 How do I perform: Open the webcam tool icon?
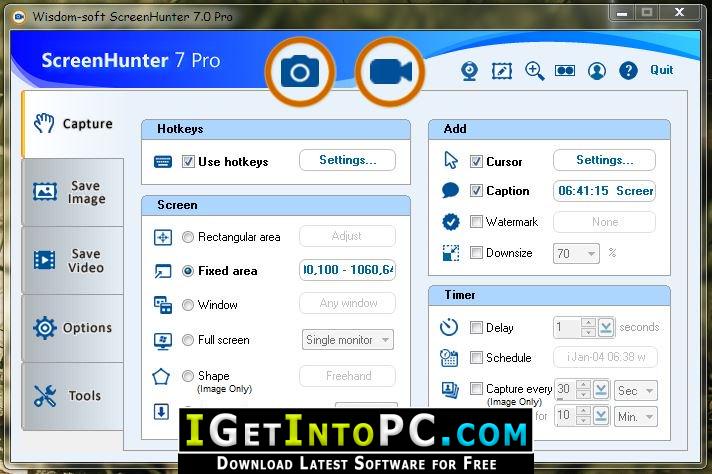coord(470,71)
